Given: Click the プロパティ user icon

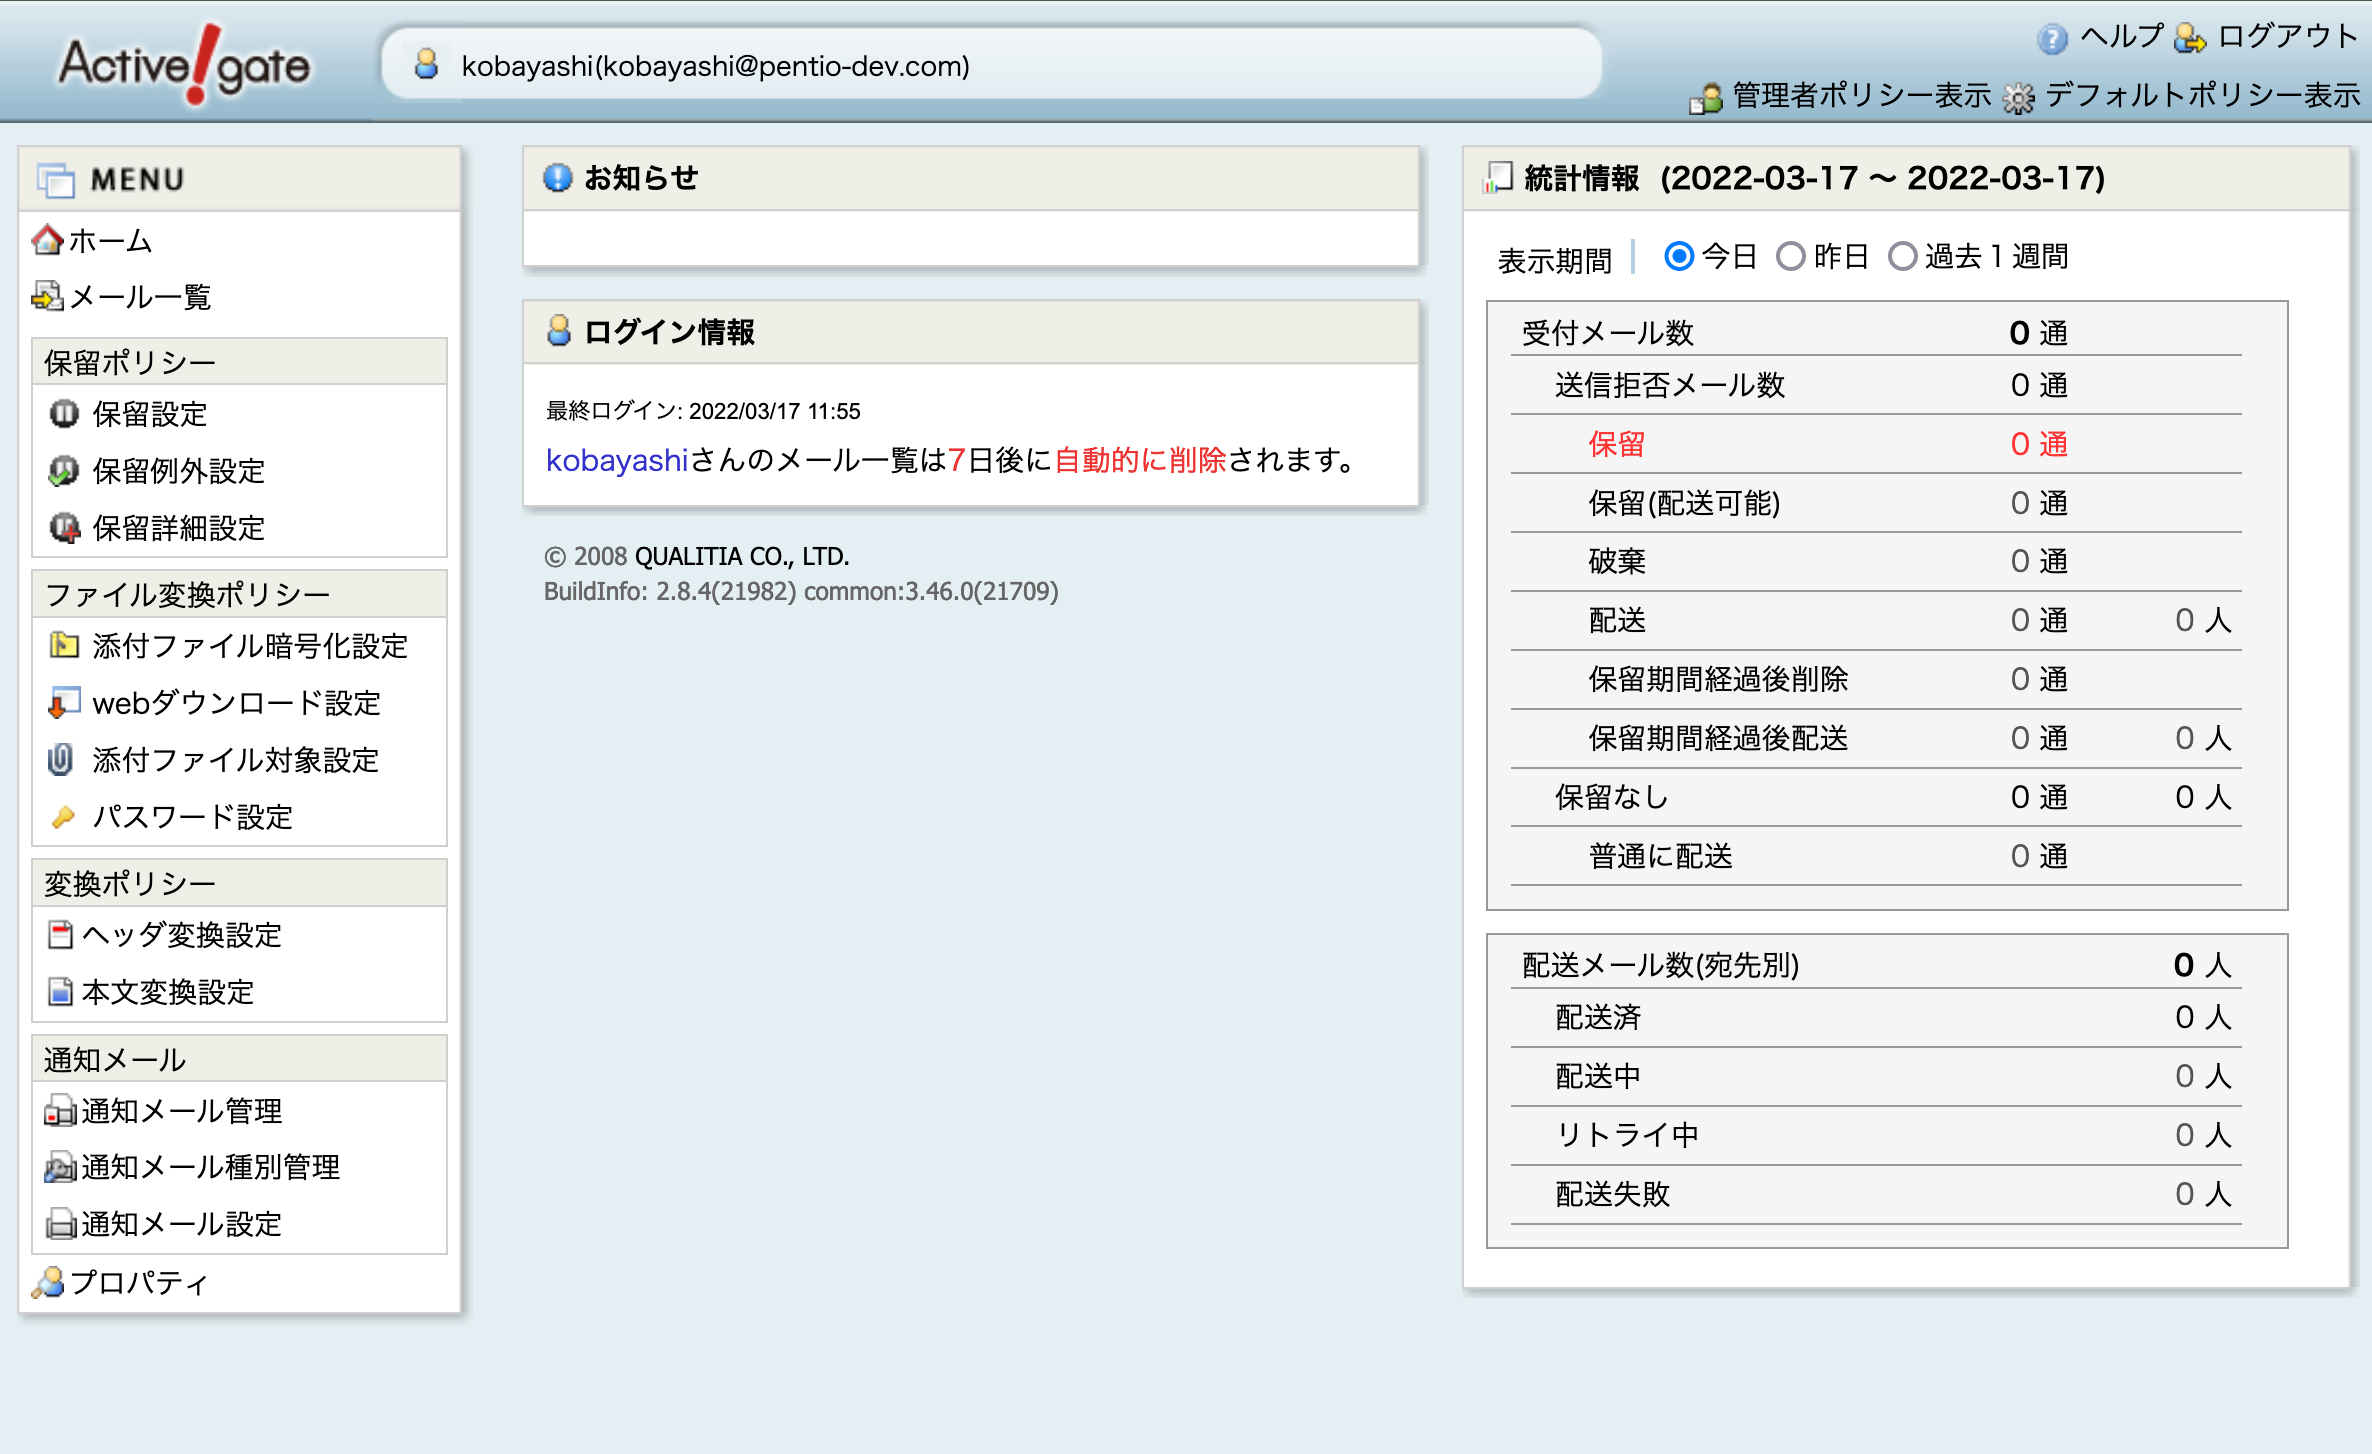Looking at the screenshot, I should click(x=48, y=1281).
